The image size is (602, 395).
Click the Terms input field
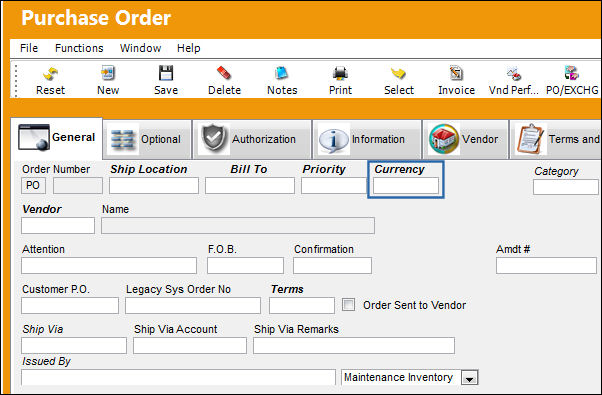point(302,306)
